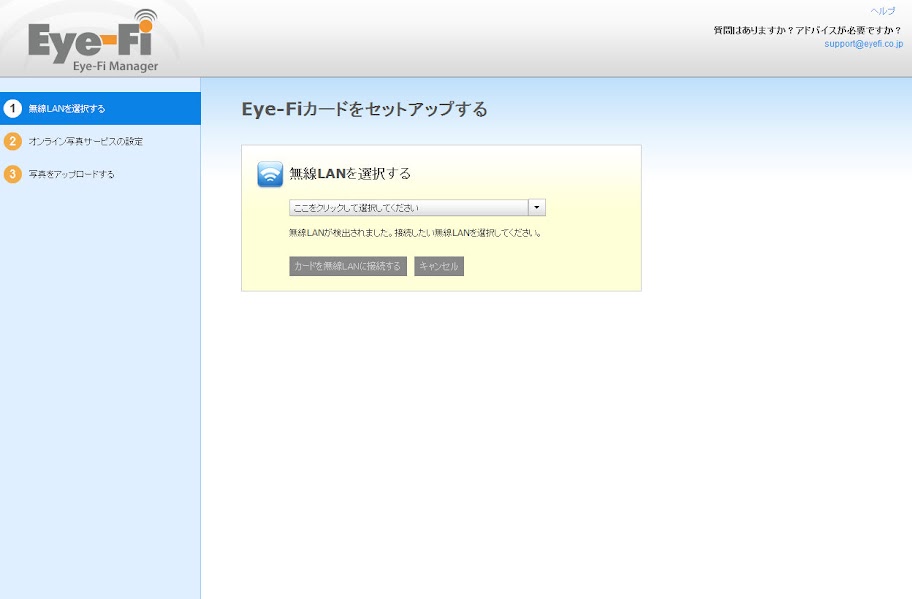
Task: Go to the 写真をアップロードする step
Action: tap(71, 174)
